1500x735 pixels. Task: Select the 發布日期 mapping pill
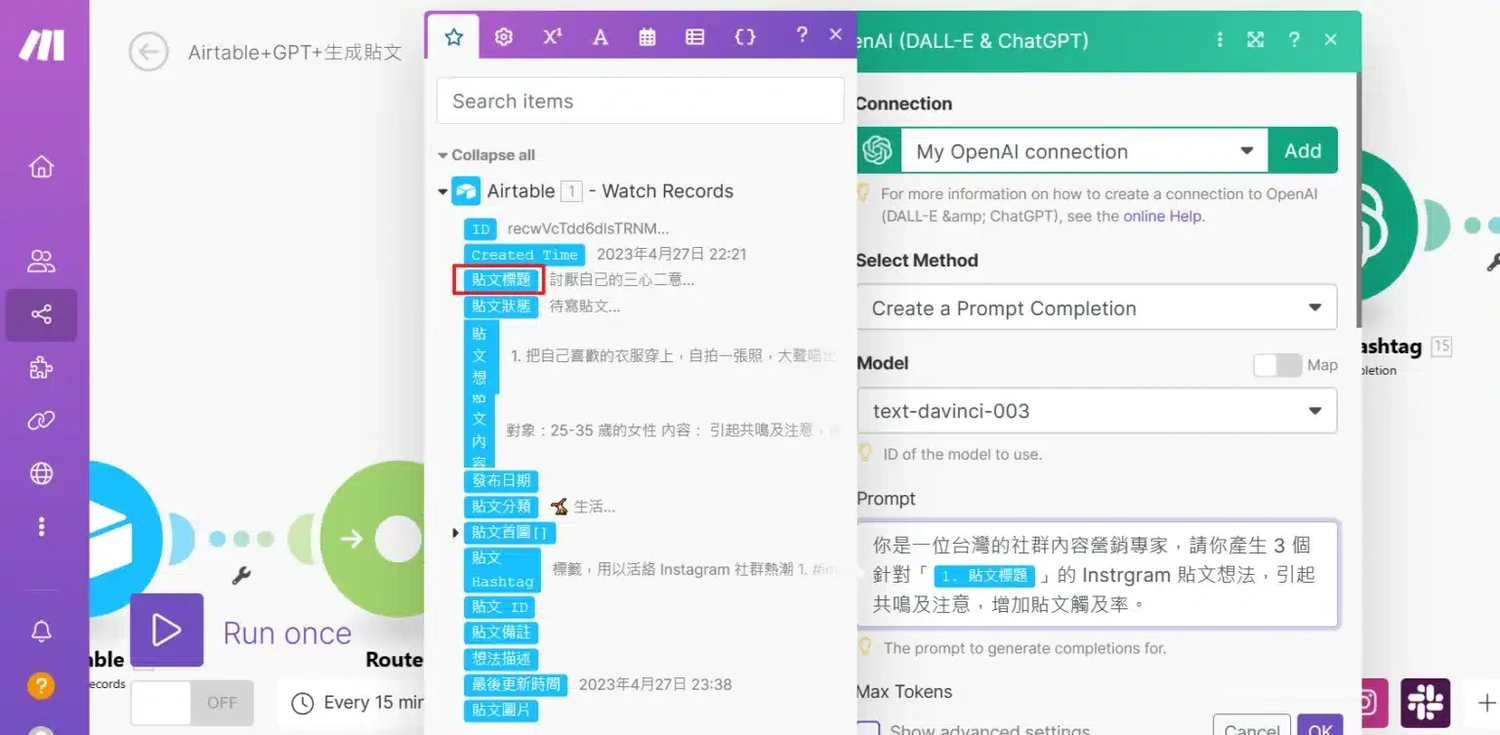point(501,481)
